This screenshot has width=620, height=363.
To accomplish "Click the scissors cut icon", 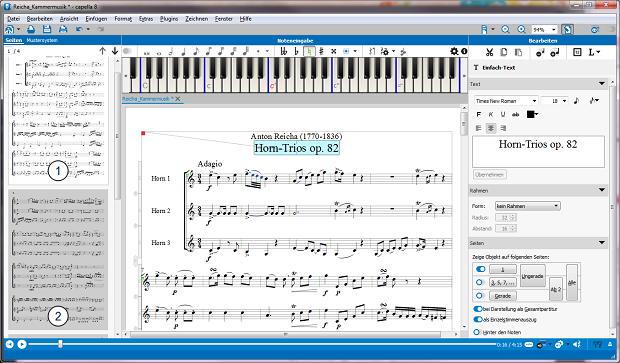I will pyautogui.click(x=489, y=52).
